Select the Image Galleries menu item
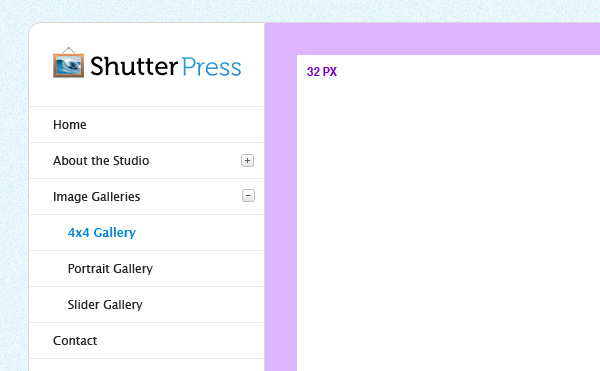 click(96, 197)
